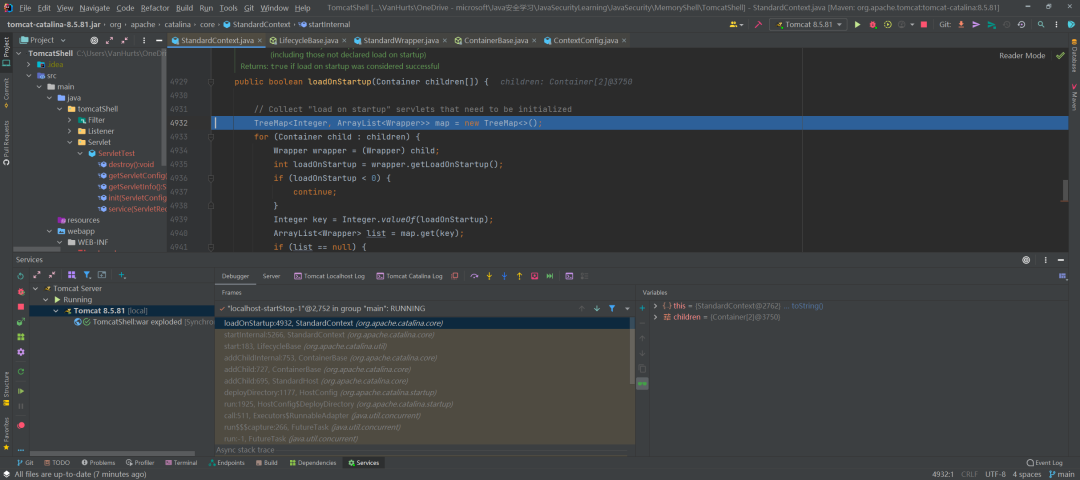Click the red Stop button in top toolbar
Screen dimensions: 1080x480
click(924, 24)
